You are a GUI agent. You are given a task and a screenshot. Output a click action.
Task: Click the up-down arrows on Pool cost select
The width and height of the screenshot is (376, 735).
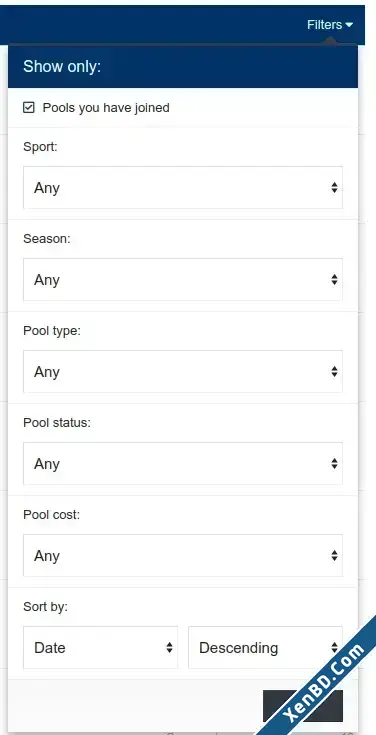tap(334, 555)
